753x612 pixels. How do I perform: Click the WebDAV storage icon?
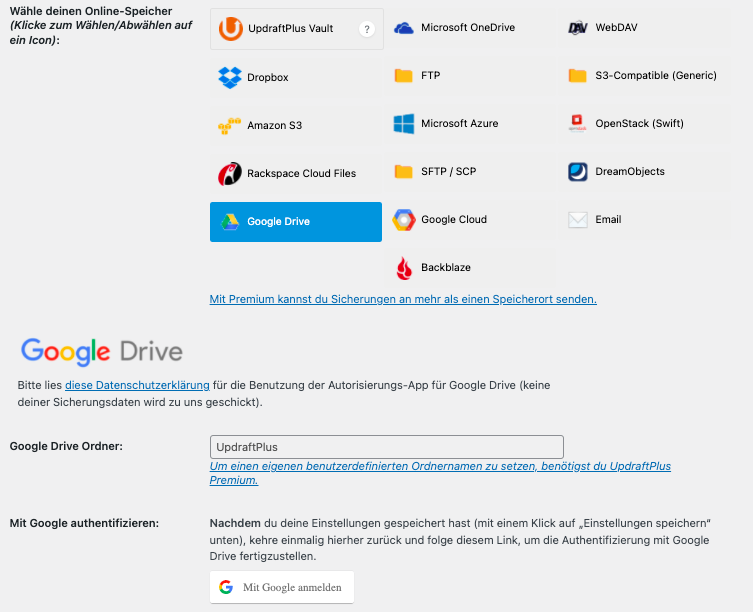(578, 28)
